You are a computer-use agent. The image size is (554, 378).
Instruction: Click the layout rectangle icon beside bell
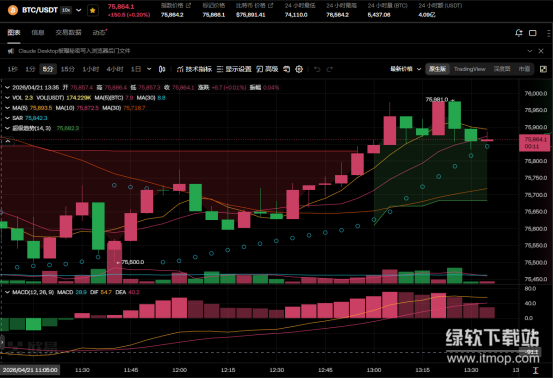532,33
